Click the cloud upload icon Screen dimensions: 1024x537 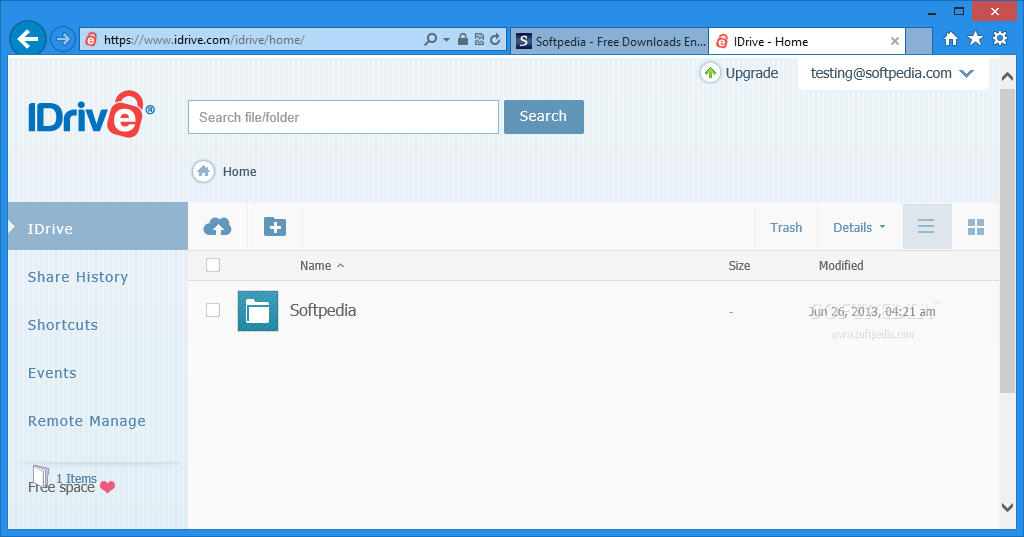coord(217,227)
